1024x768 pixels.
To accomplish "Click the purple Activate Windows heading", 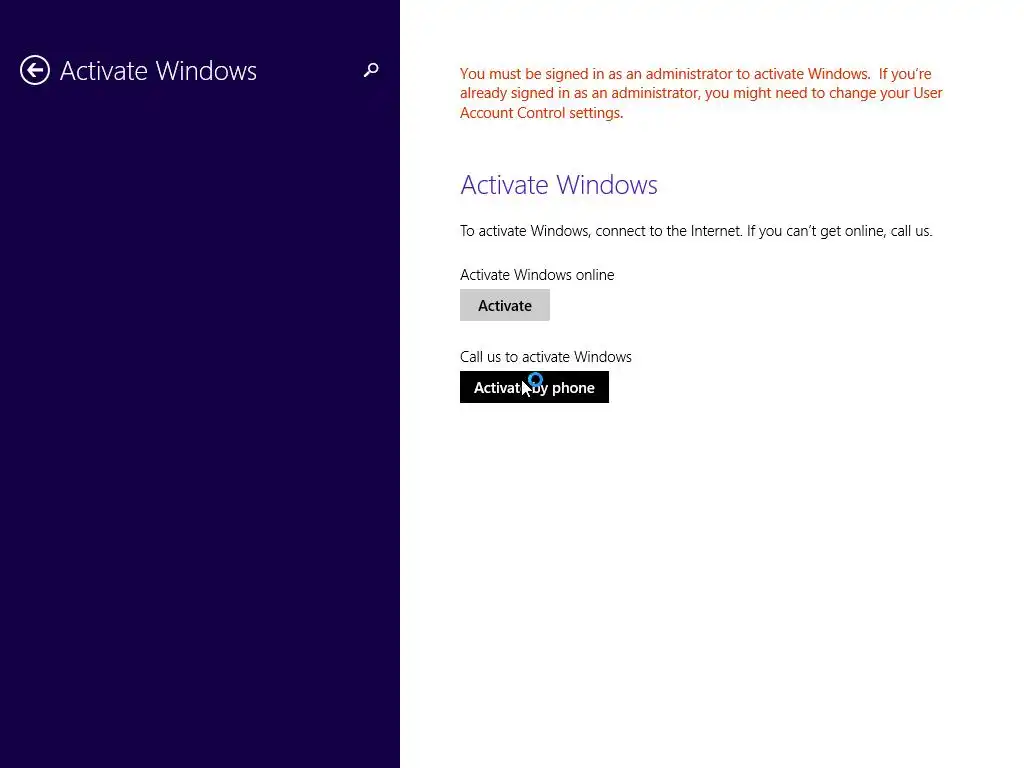I will [x=558, y=185].
